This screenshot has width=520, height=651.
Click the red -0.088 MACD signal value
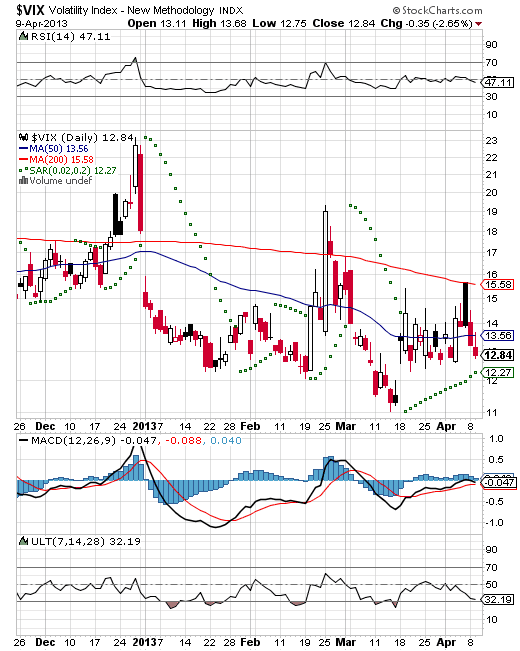183,441
